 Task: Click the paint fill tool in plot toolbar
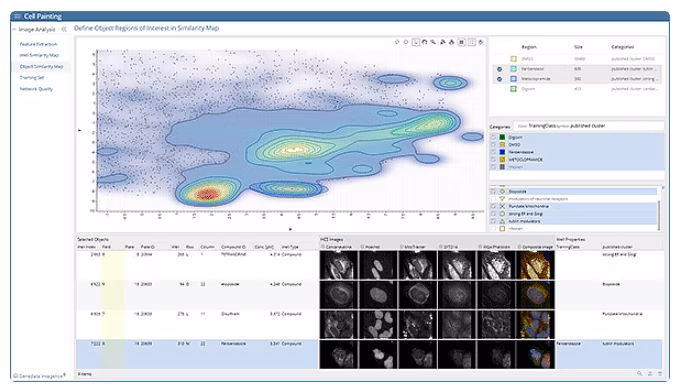point(443,42)
